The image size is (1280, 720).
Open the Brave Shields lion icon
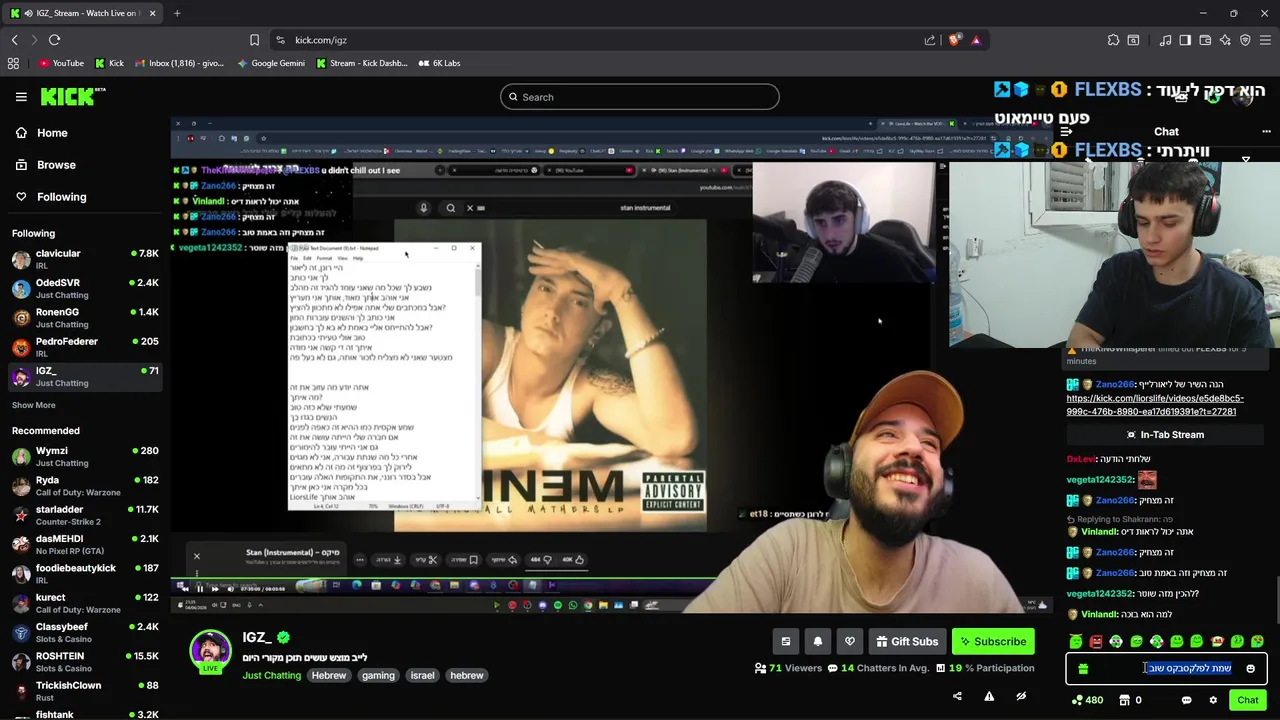coord(955,40)
